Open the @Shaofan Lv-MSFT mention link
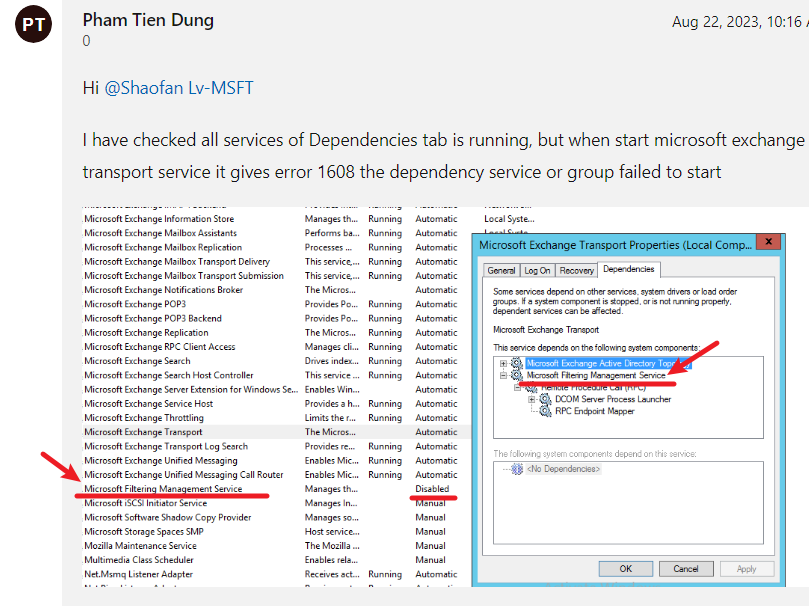This screenshot has height=606, width=809. pos(179,88)
